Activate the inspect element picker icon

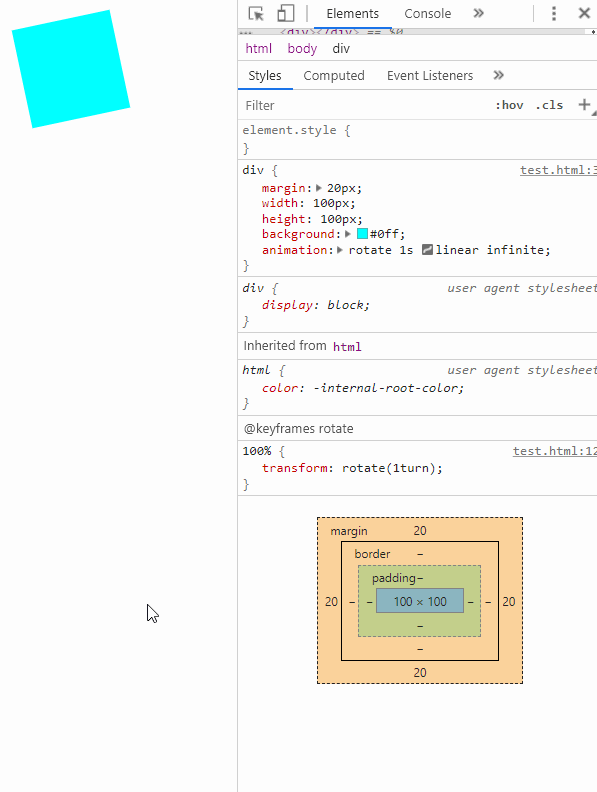click(256, 13)
